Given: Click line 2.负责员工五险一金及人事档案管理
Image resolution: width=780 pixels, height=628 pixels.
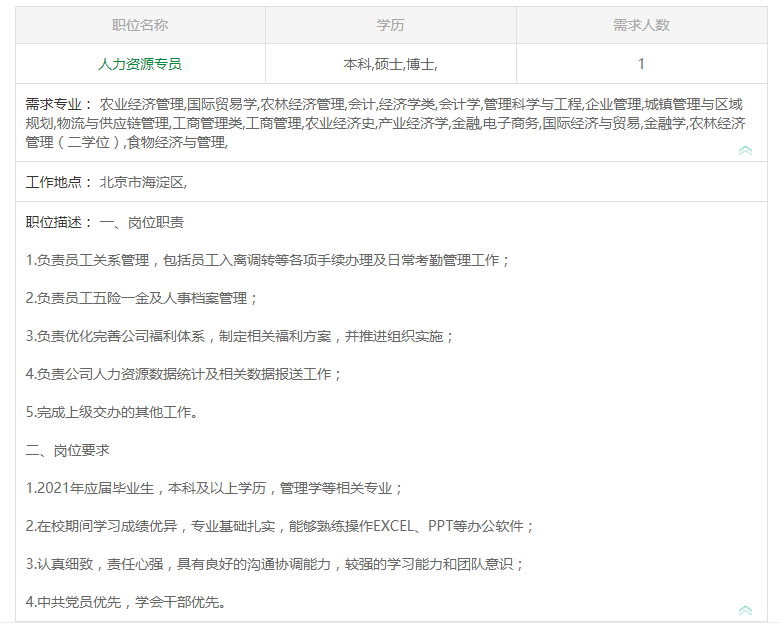Looking at the screenshot, I should pyautogui.click(x=142, y=298).
